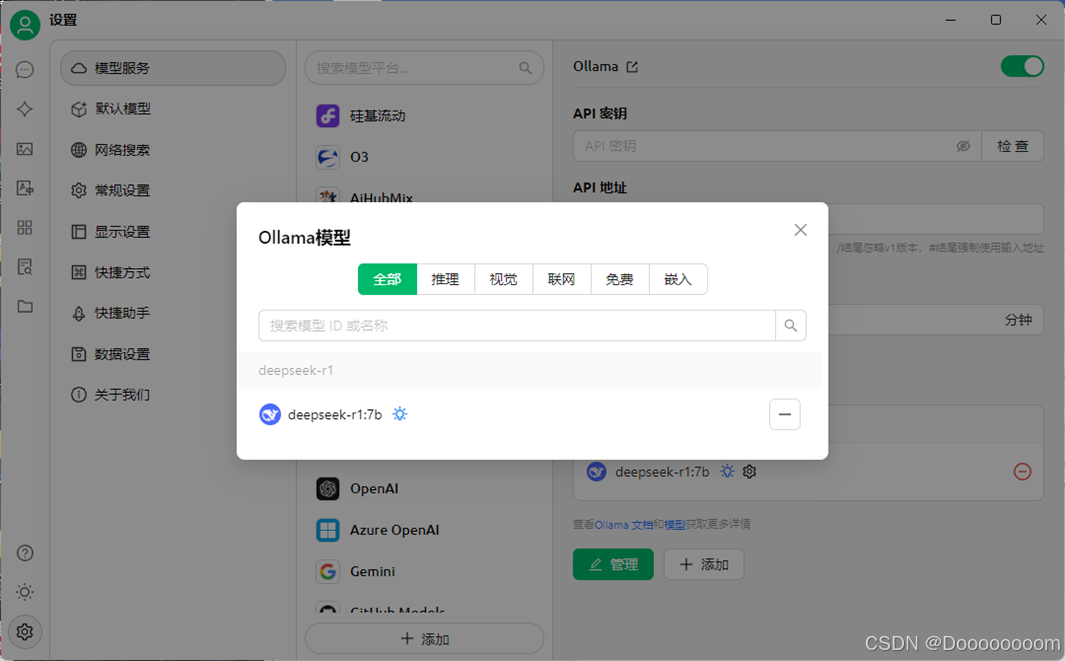The image size is (1065, 661).
Task: Open 快捷方式 settings section
Action: (173, 272)
